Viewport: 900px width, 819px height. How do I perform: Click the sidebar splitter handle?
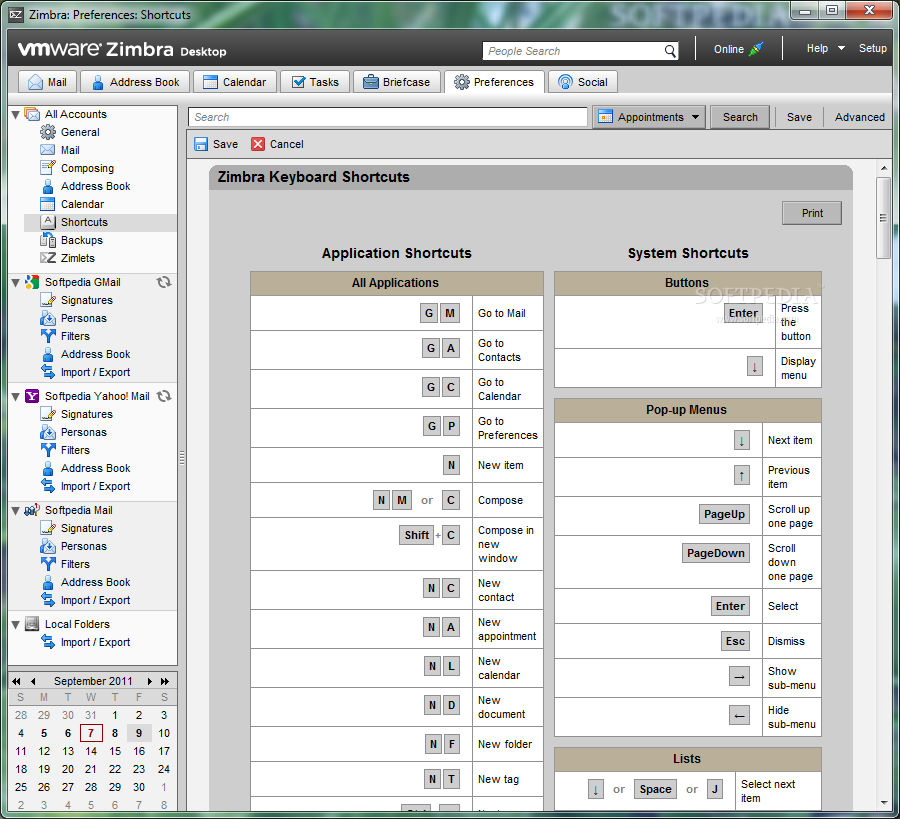coord(182,457)
